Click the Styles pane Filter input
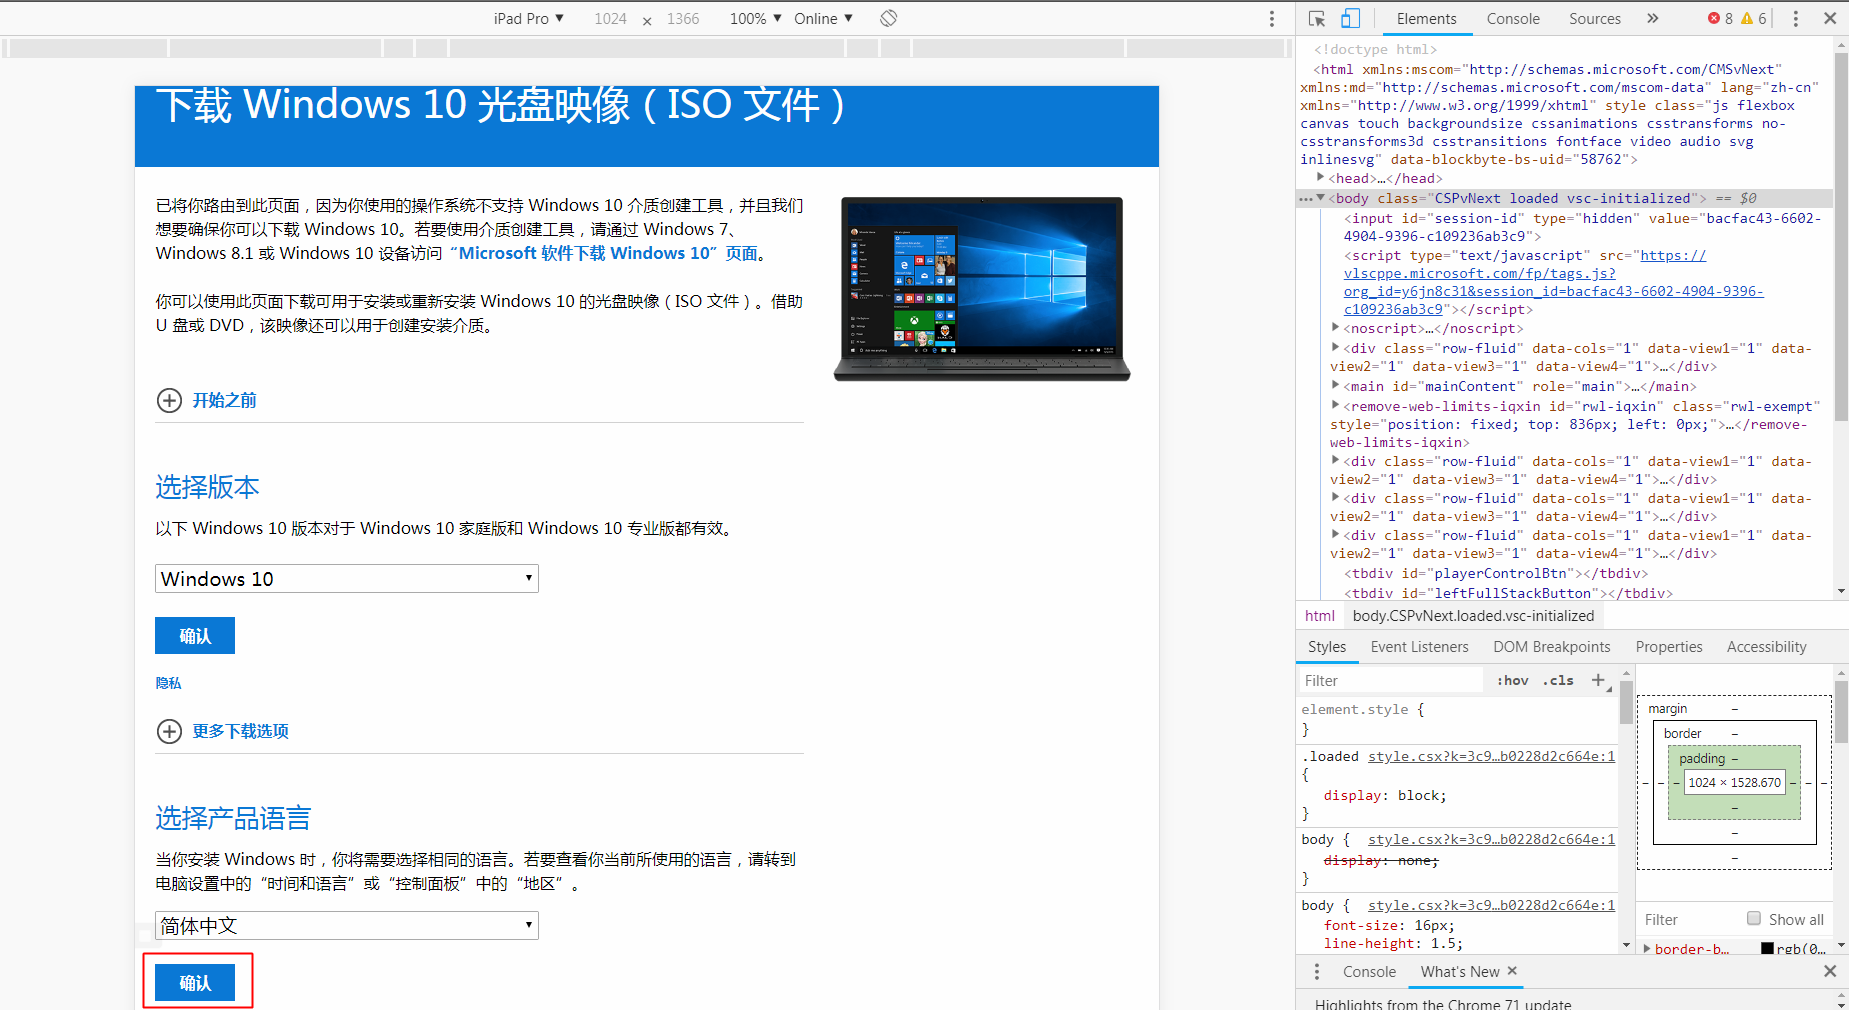This screenshot has height=1010, width=1849. point(1391,680)
